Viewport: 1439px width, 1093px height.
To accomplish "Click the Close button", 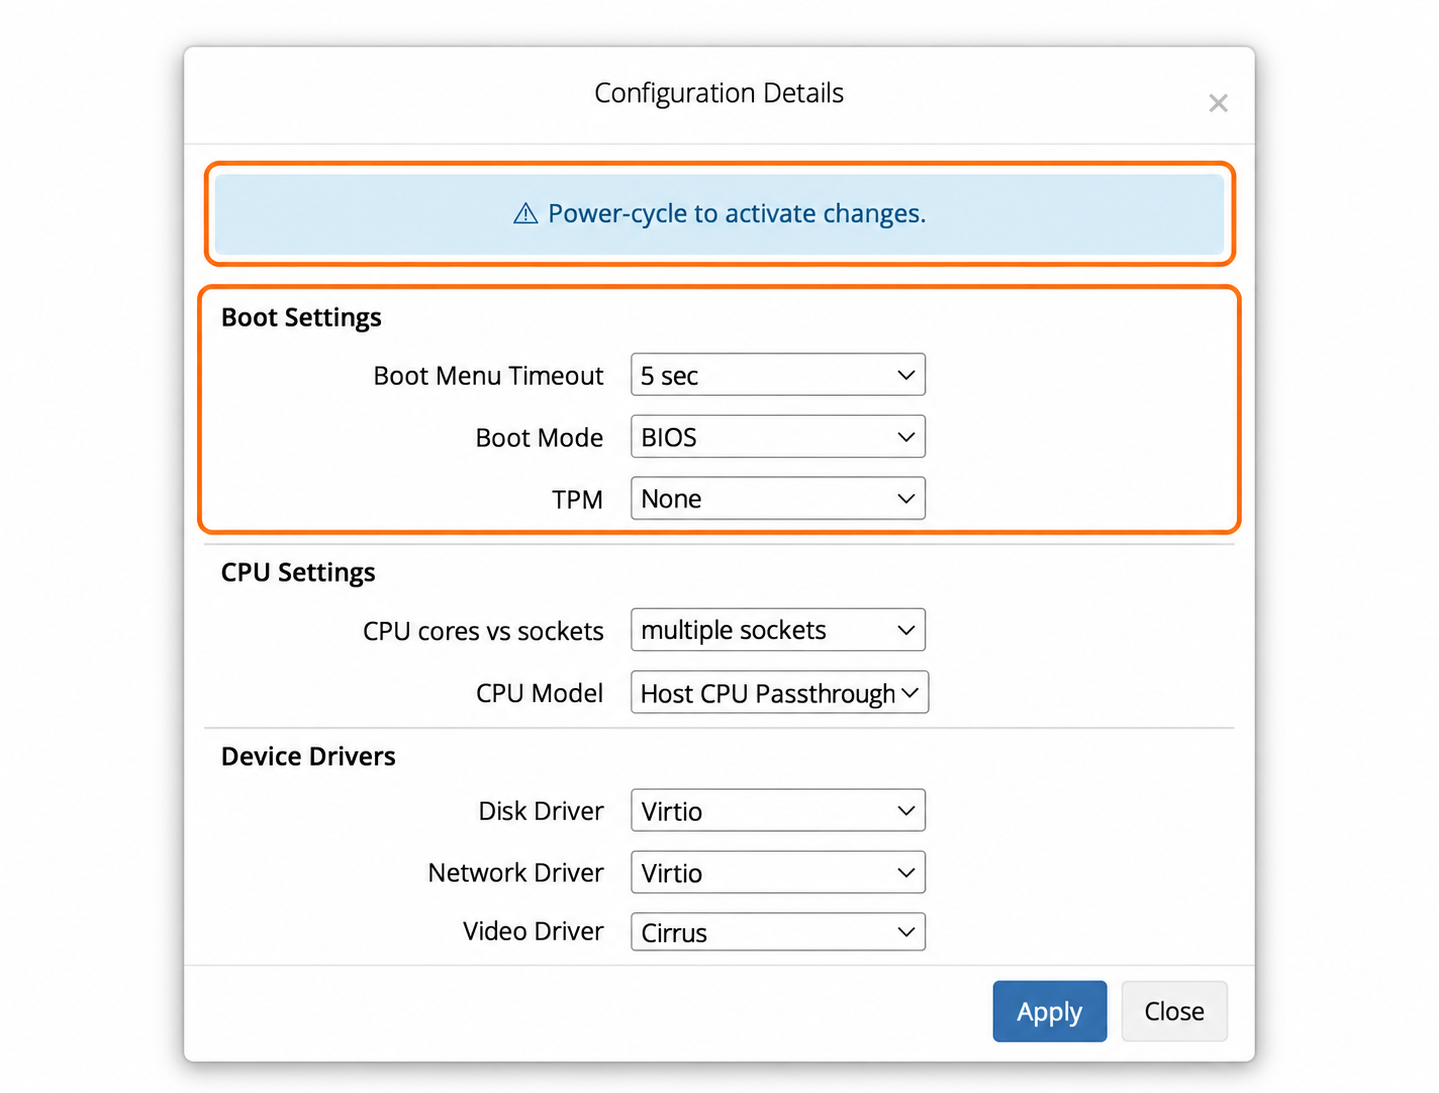I will coord(1174,1012).
